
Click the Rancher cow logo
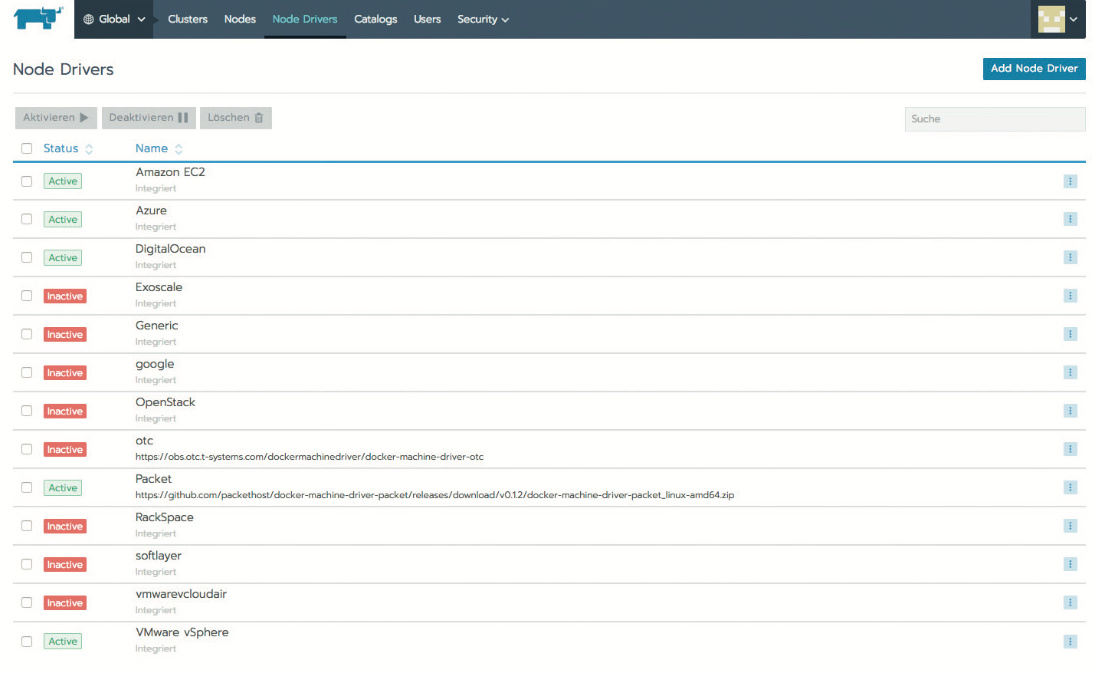(x=37, y=19)
